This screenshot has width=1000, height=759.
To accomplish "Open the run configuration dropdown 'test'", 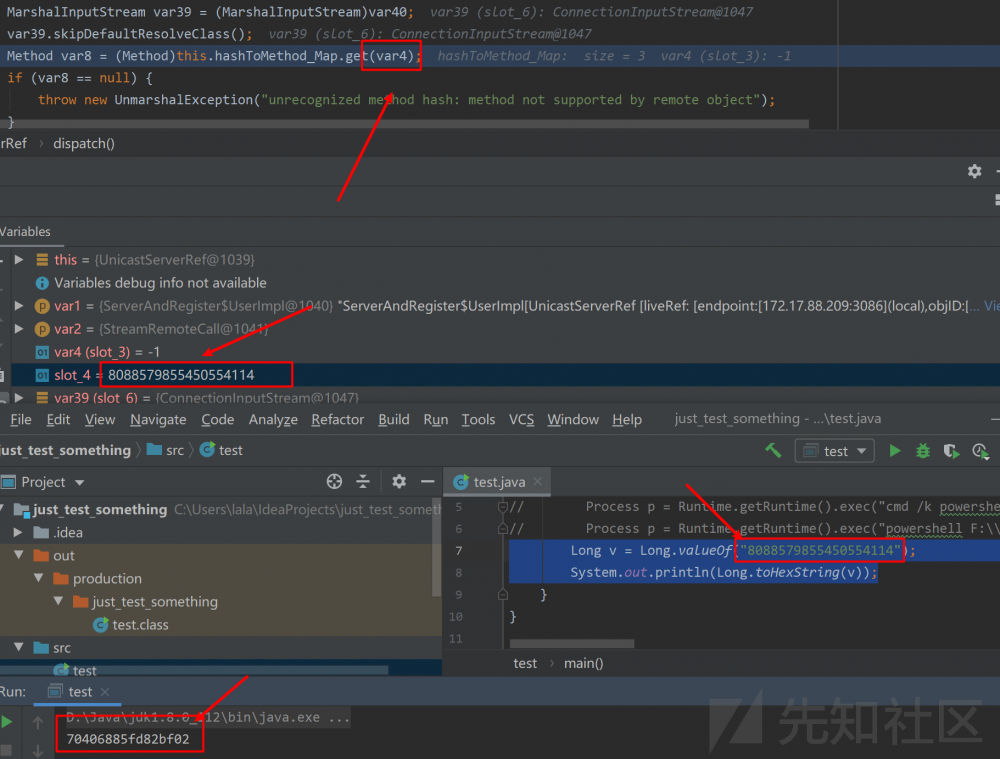I will click(x=834, y=451).
